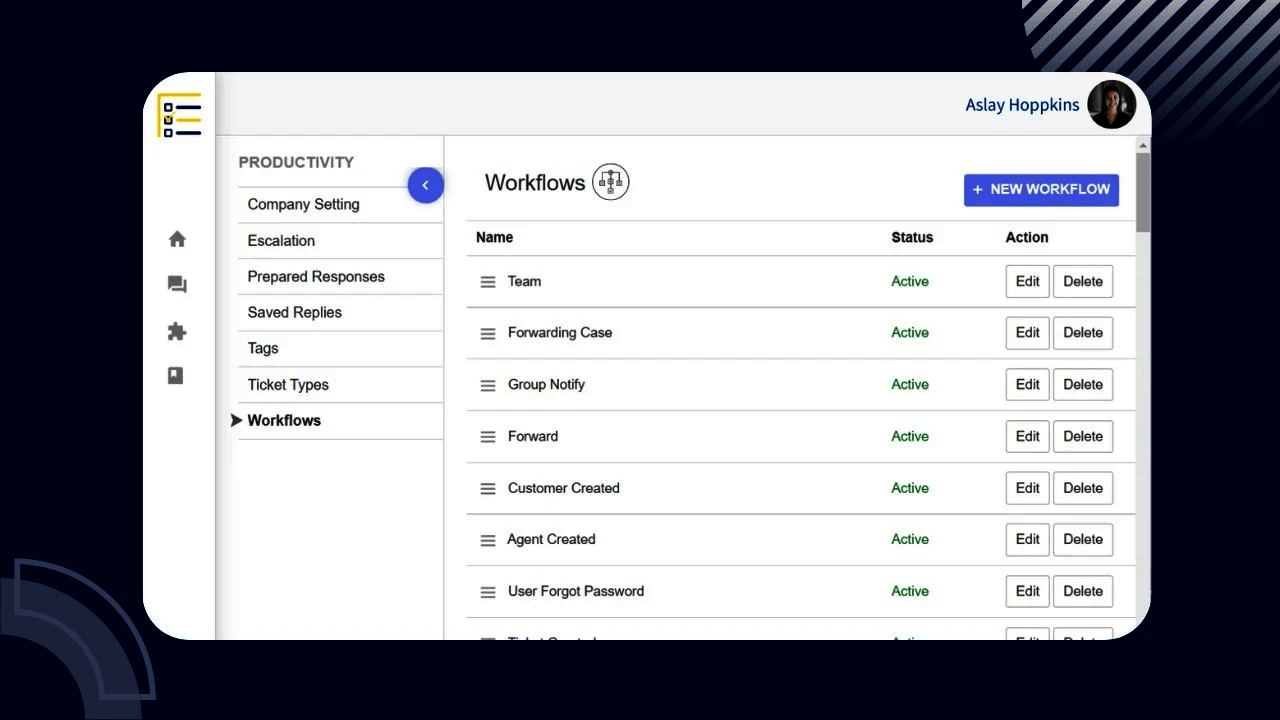
Task: Delete the Agent Created workflow
Action: [x=1083, y=539]
